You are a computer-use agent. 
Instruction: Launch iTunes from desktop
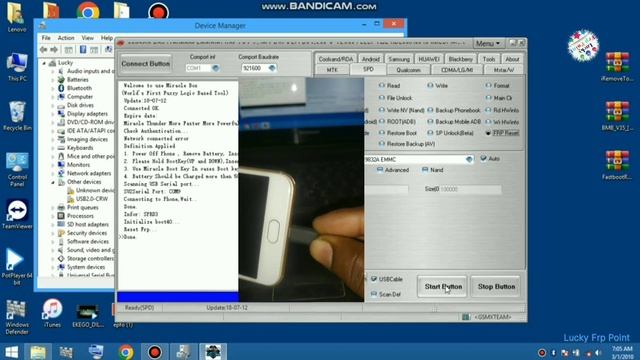[52, 313]
